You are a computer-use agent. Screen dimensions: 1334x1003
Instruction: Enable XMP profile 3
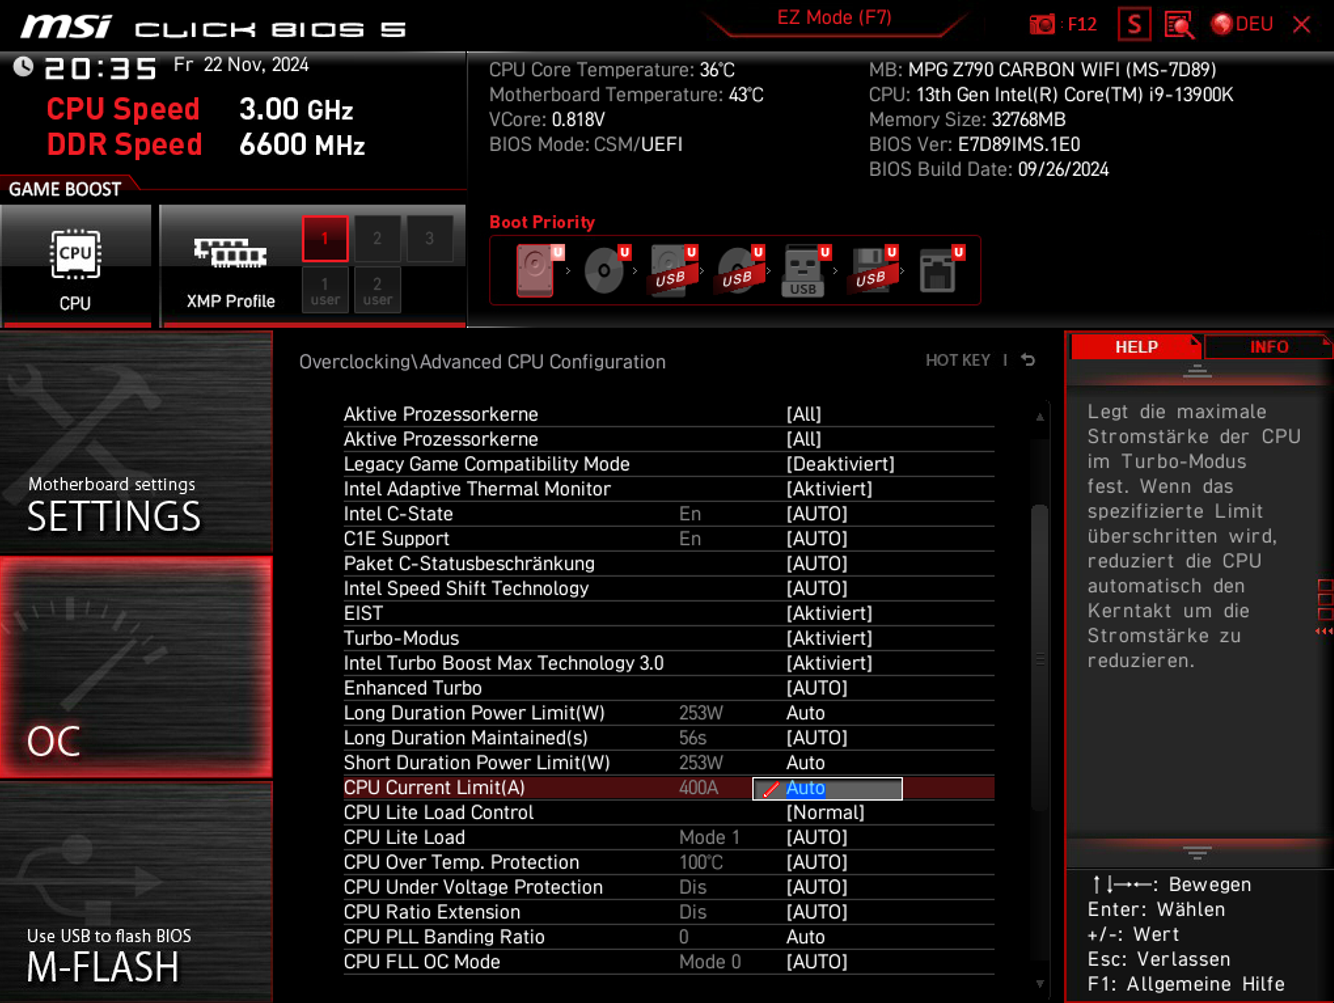click(x=429, y=238)
